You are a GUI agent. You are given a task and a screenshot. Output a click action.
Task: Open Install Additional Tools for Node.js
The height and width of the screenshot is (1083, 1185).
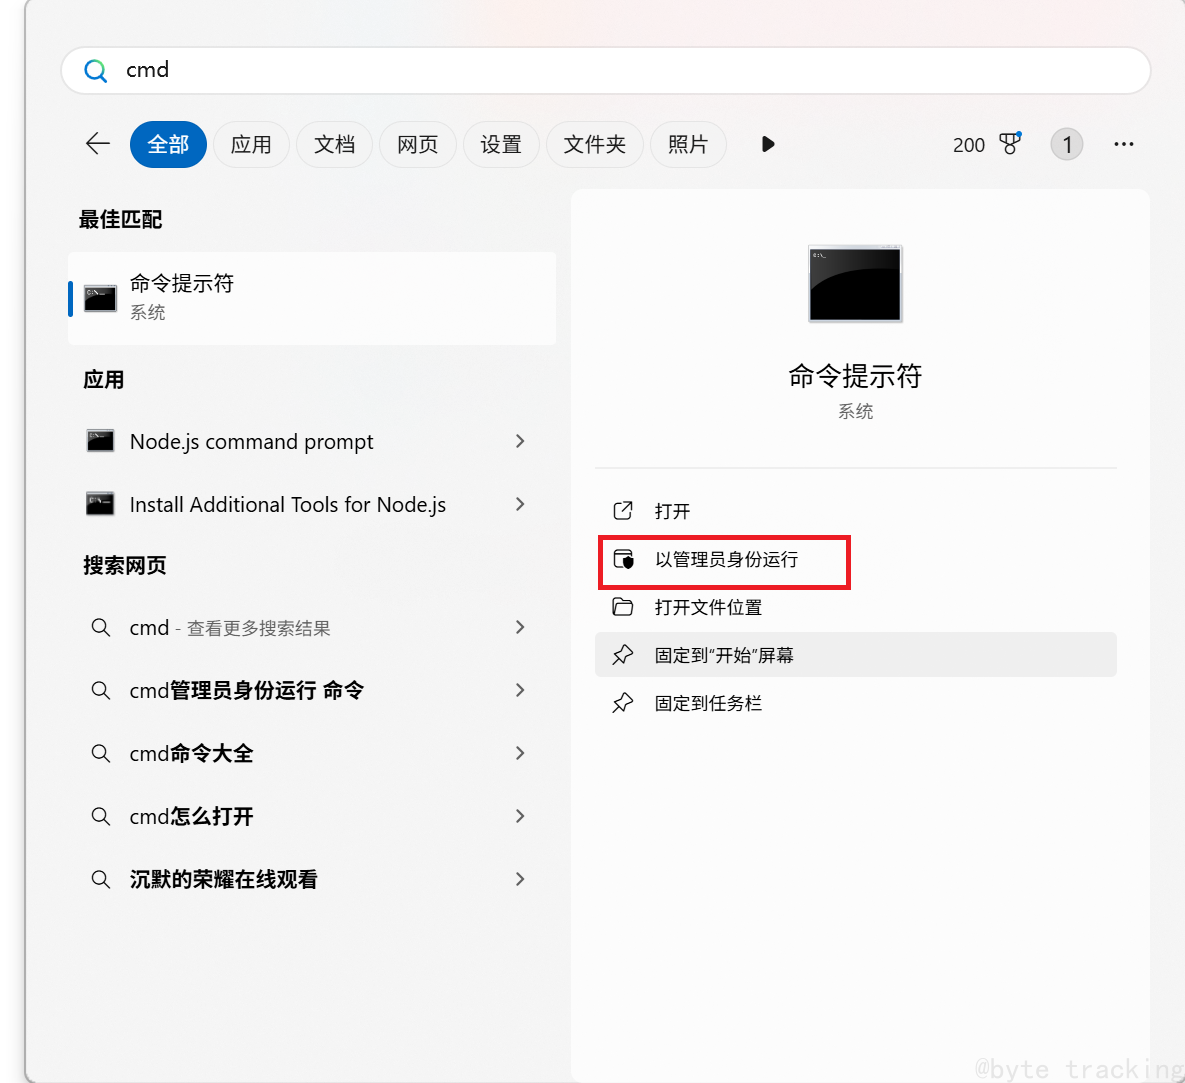tap(310, 504)
